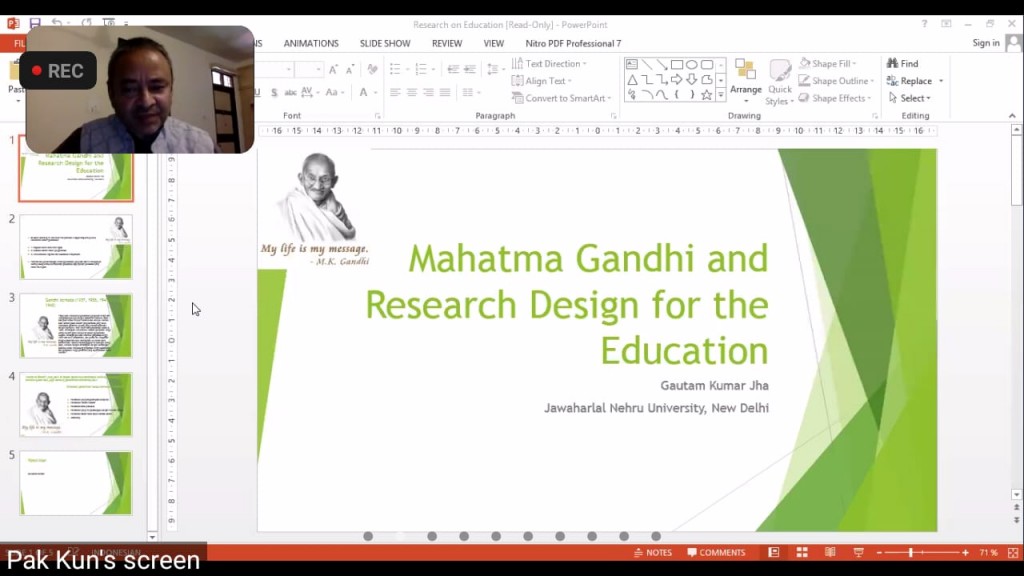Toggle the Comments pane
This screenshot has width=1024, height=576.
coord(715,552)
